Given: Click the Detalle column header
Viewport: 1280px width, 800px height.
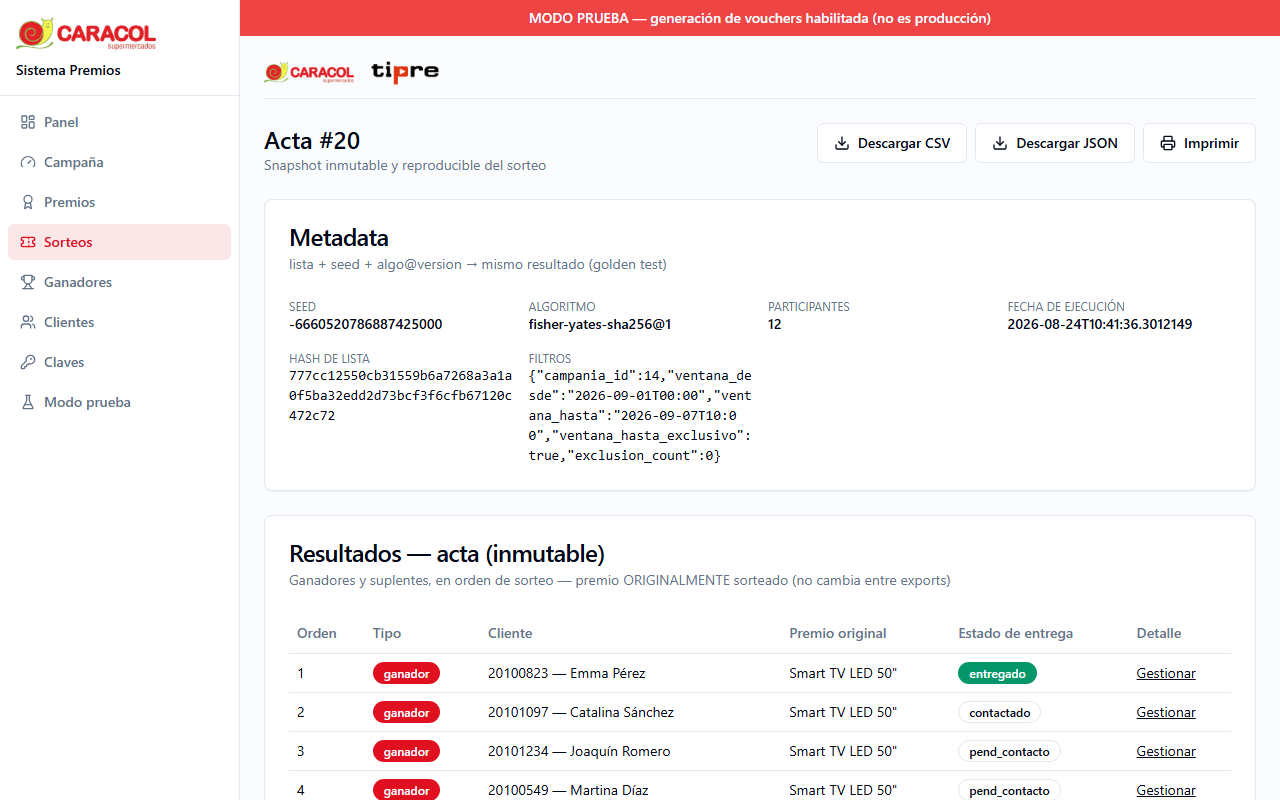Looking at the screenshot, I should click(1159, 633).
